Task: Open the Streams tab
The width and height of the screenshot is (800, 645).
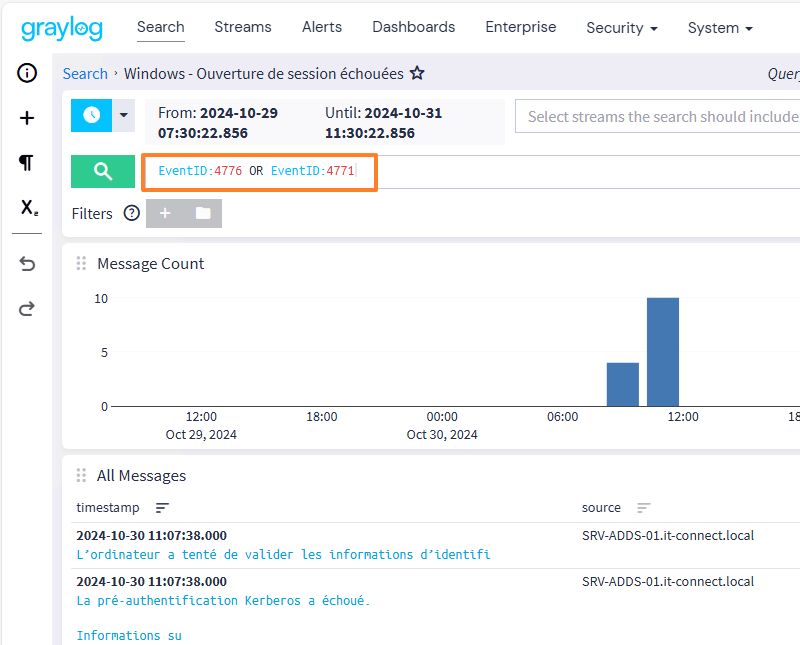Action: coord(243,27)
